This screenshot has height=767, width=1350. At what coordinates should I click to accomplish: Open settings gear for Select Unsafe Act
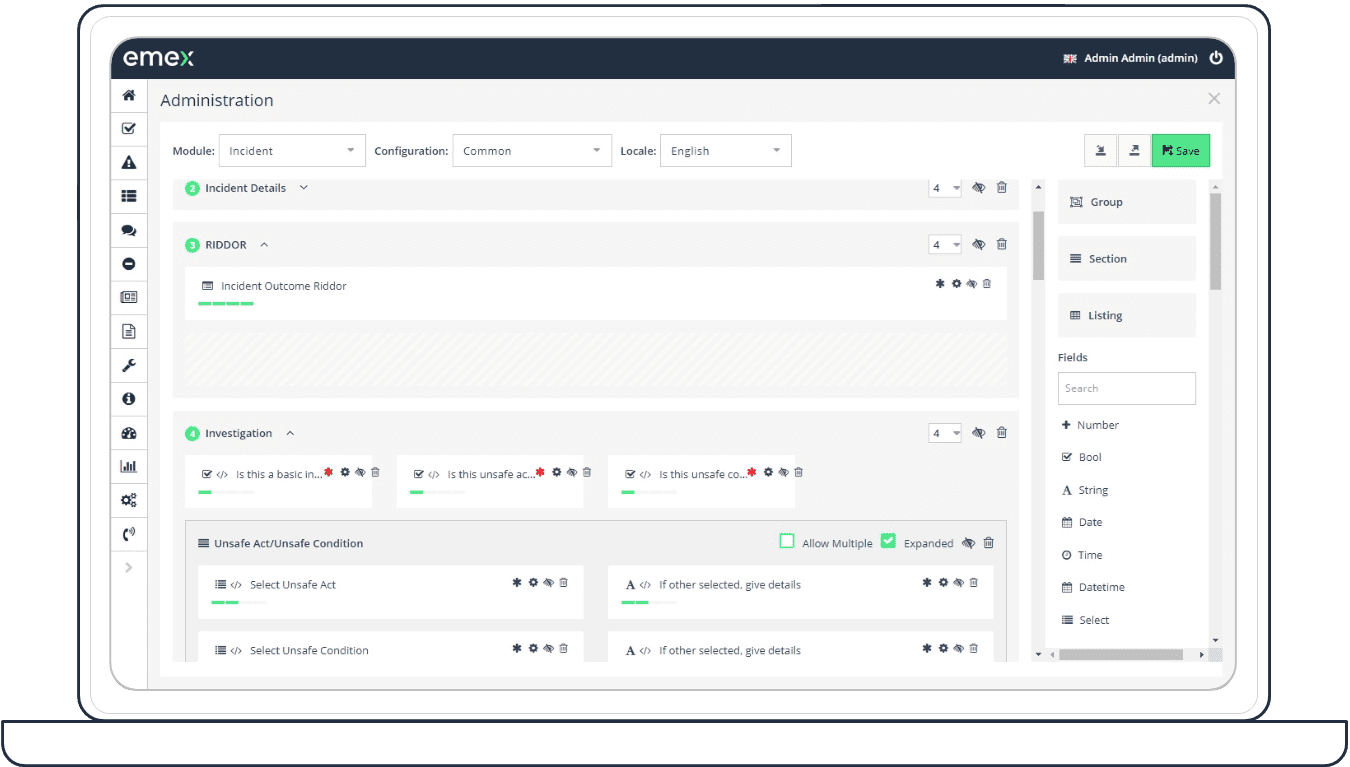[533, 582]
